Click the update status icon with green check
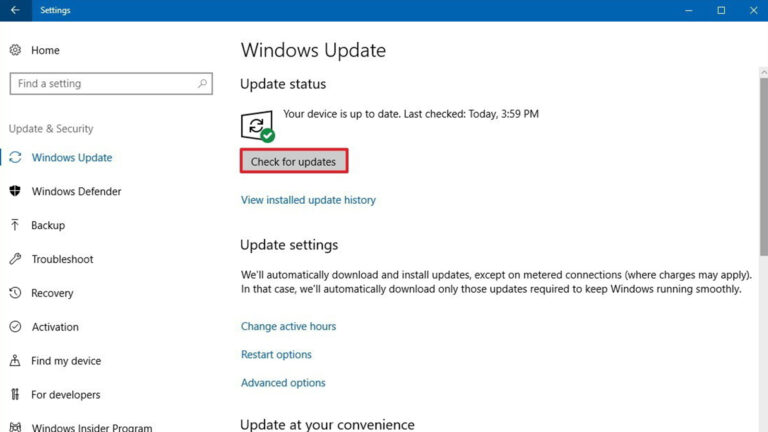Image resolution: width=768 pixels, height=432 pixels. coord(258,126)
